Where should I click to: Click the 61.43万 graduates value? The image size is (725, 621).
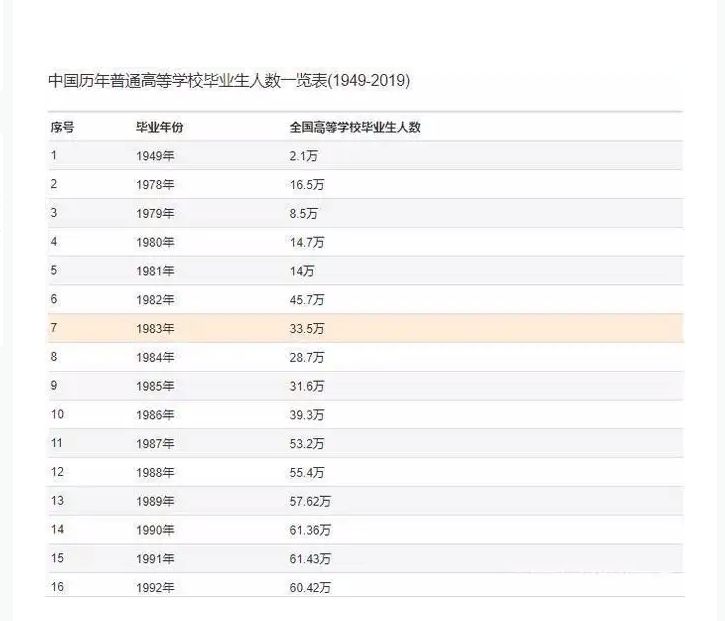pyautogui.click(x=310, y=559)
